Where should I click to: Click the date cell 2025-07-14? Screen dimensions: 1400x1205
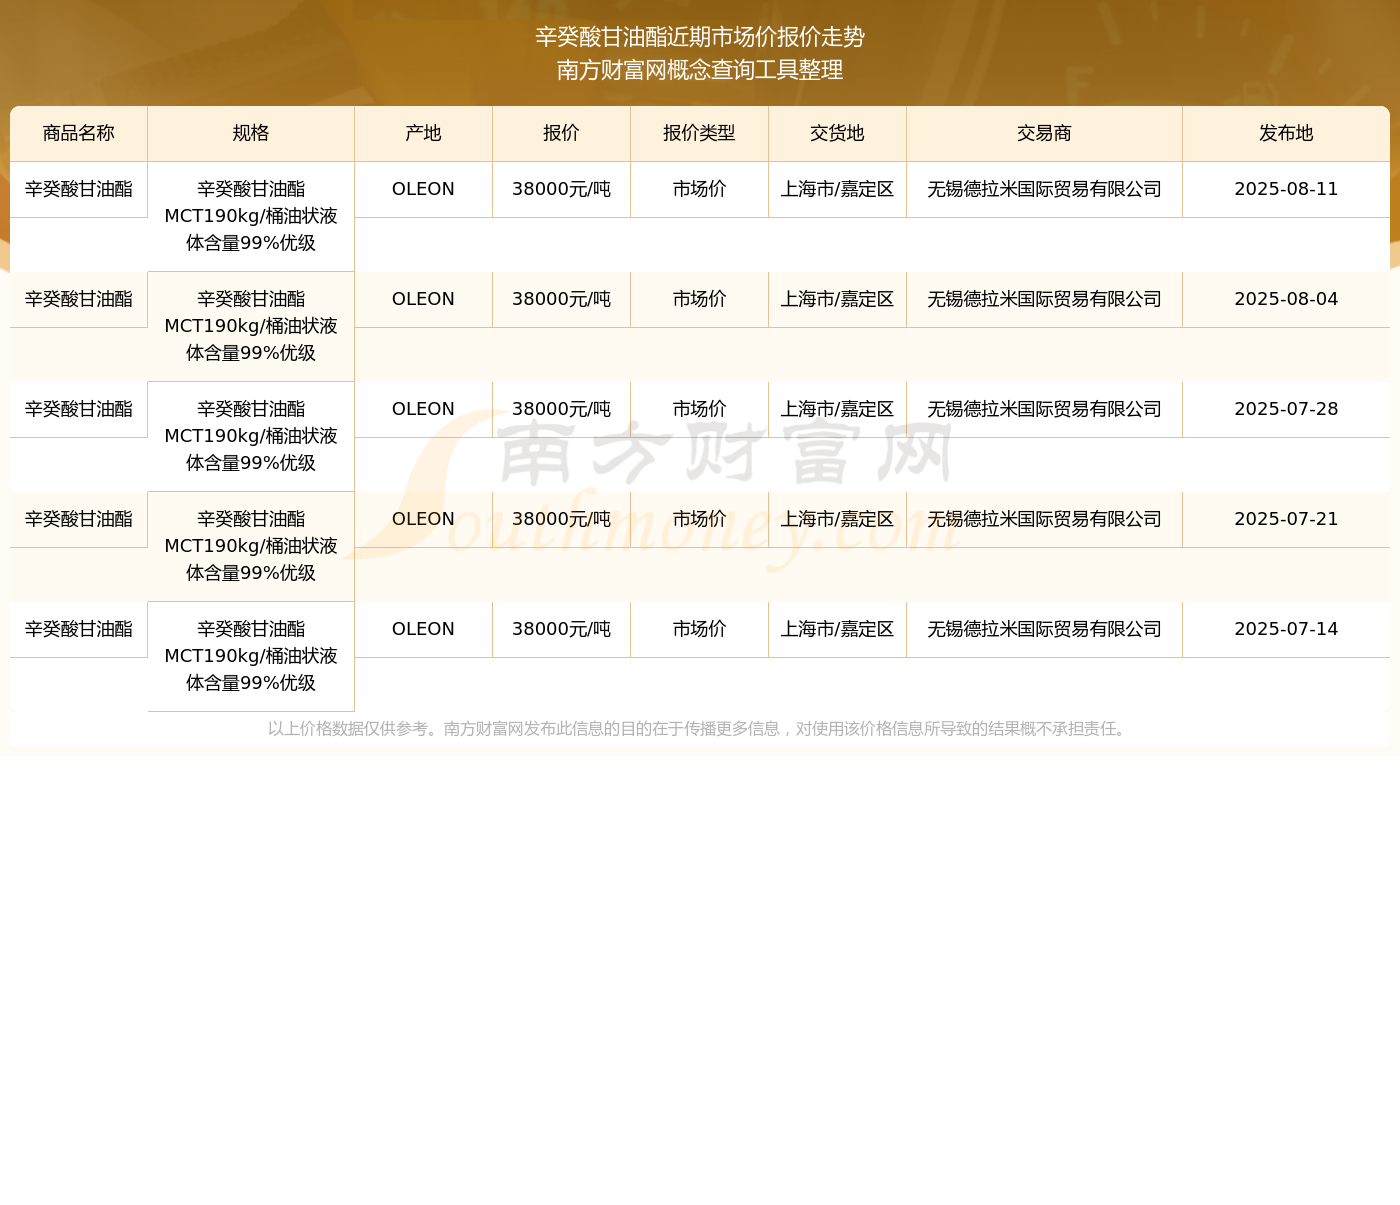click(1286, 629)
